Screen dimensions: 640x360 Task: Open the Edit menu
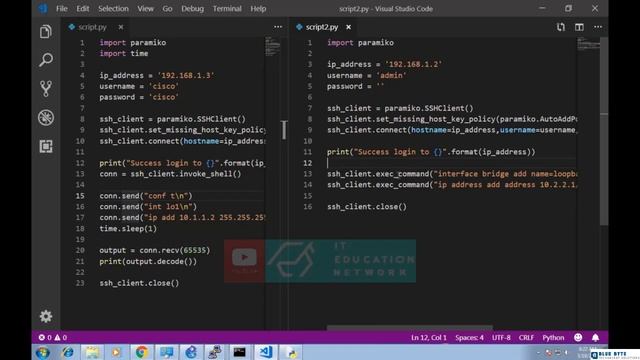coord(82,9)
